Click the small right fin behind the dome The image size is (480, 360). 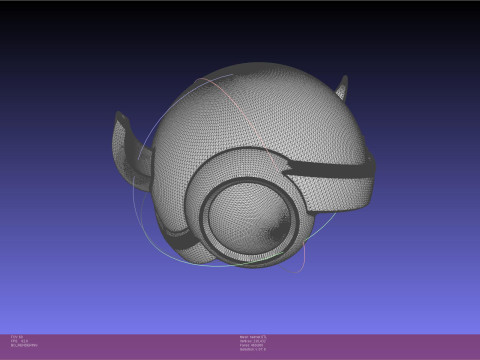pyautogui.click(x=342, y=87)
